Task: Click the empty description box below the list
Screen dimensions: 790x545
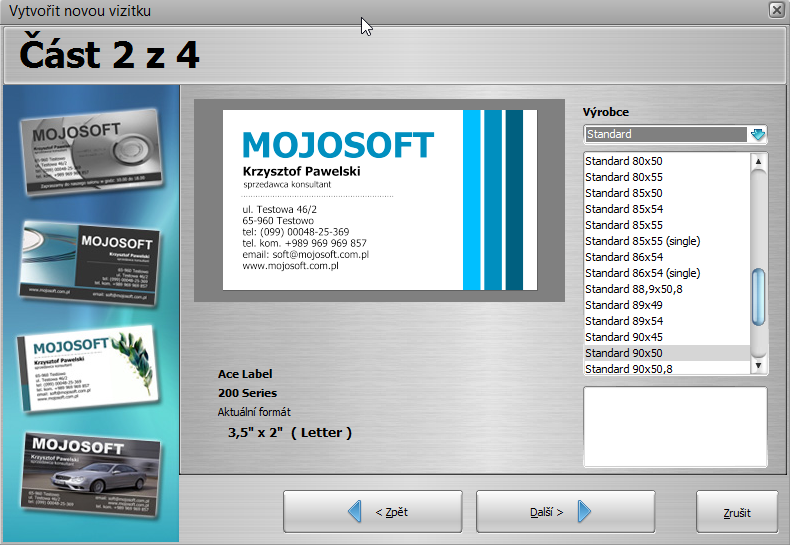Action: click(x=675, y=427)
